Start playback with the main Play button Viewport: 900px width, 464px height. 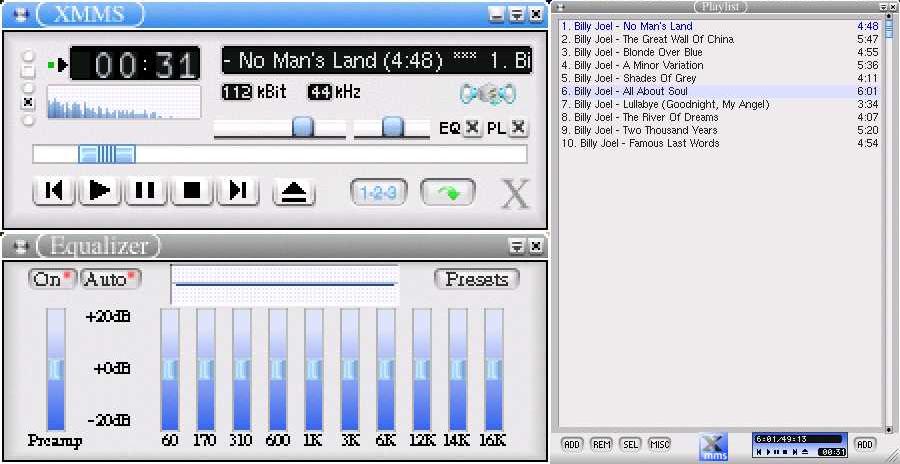click(x=100, y=190)
